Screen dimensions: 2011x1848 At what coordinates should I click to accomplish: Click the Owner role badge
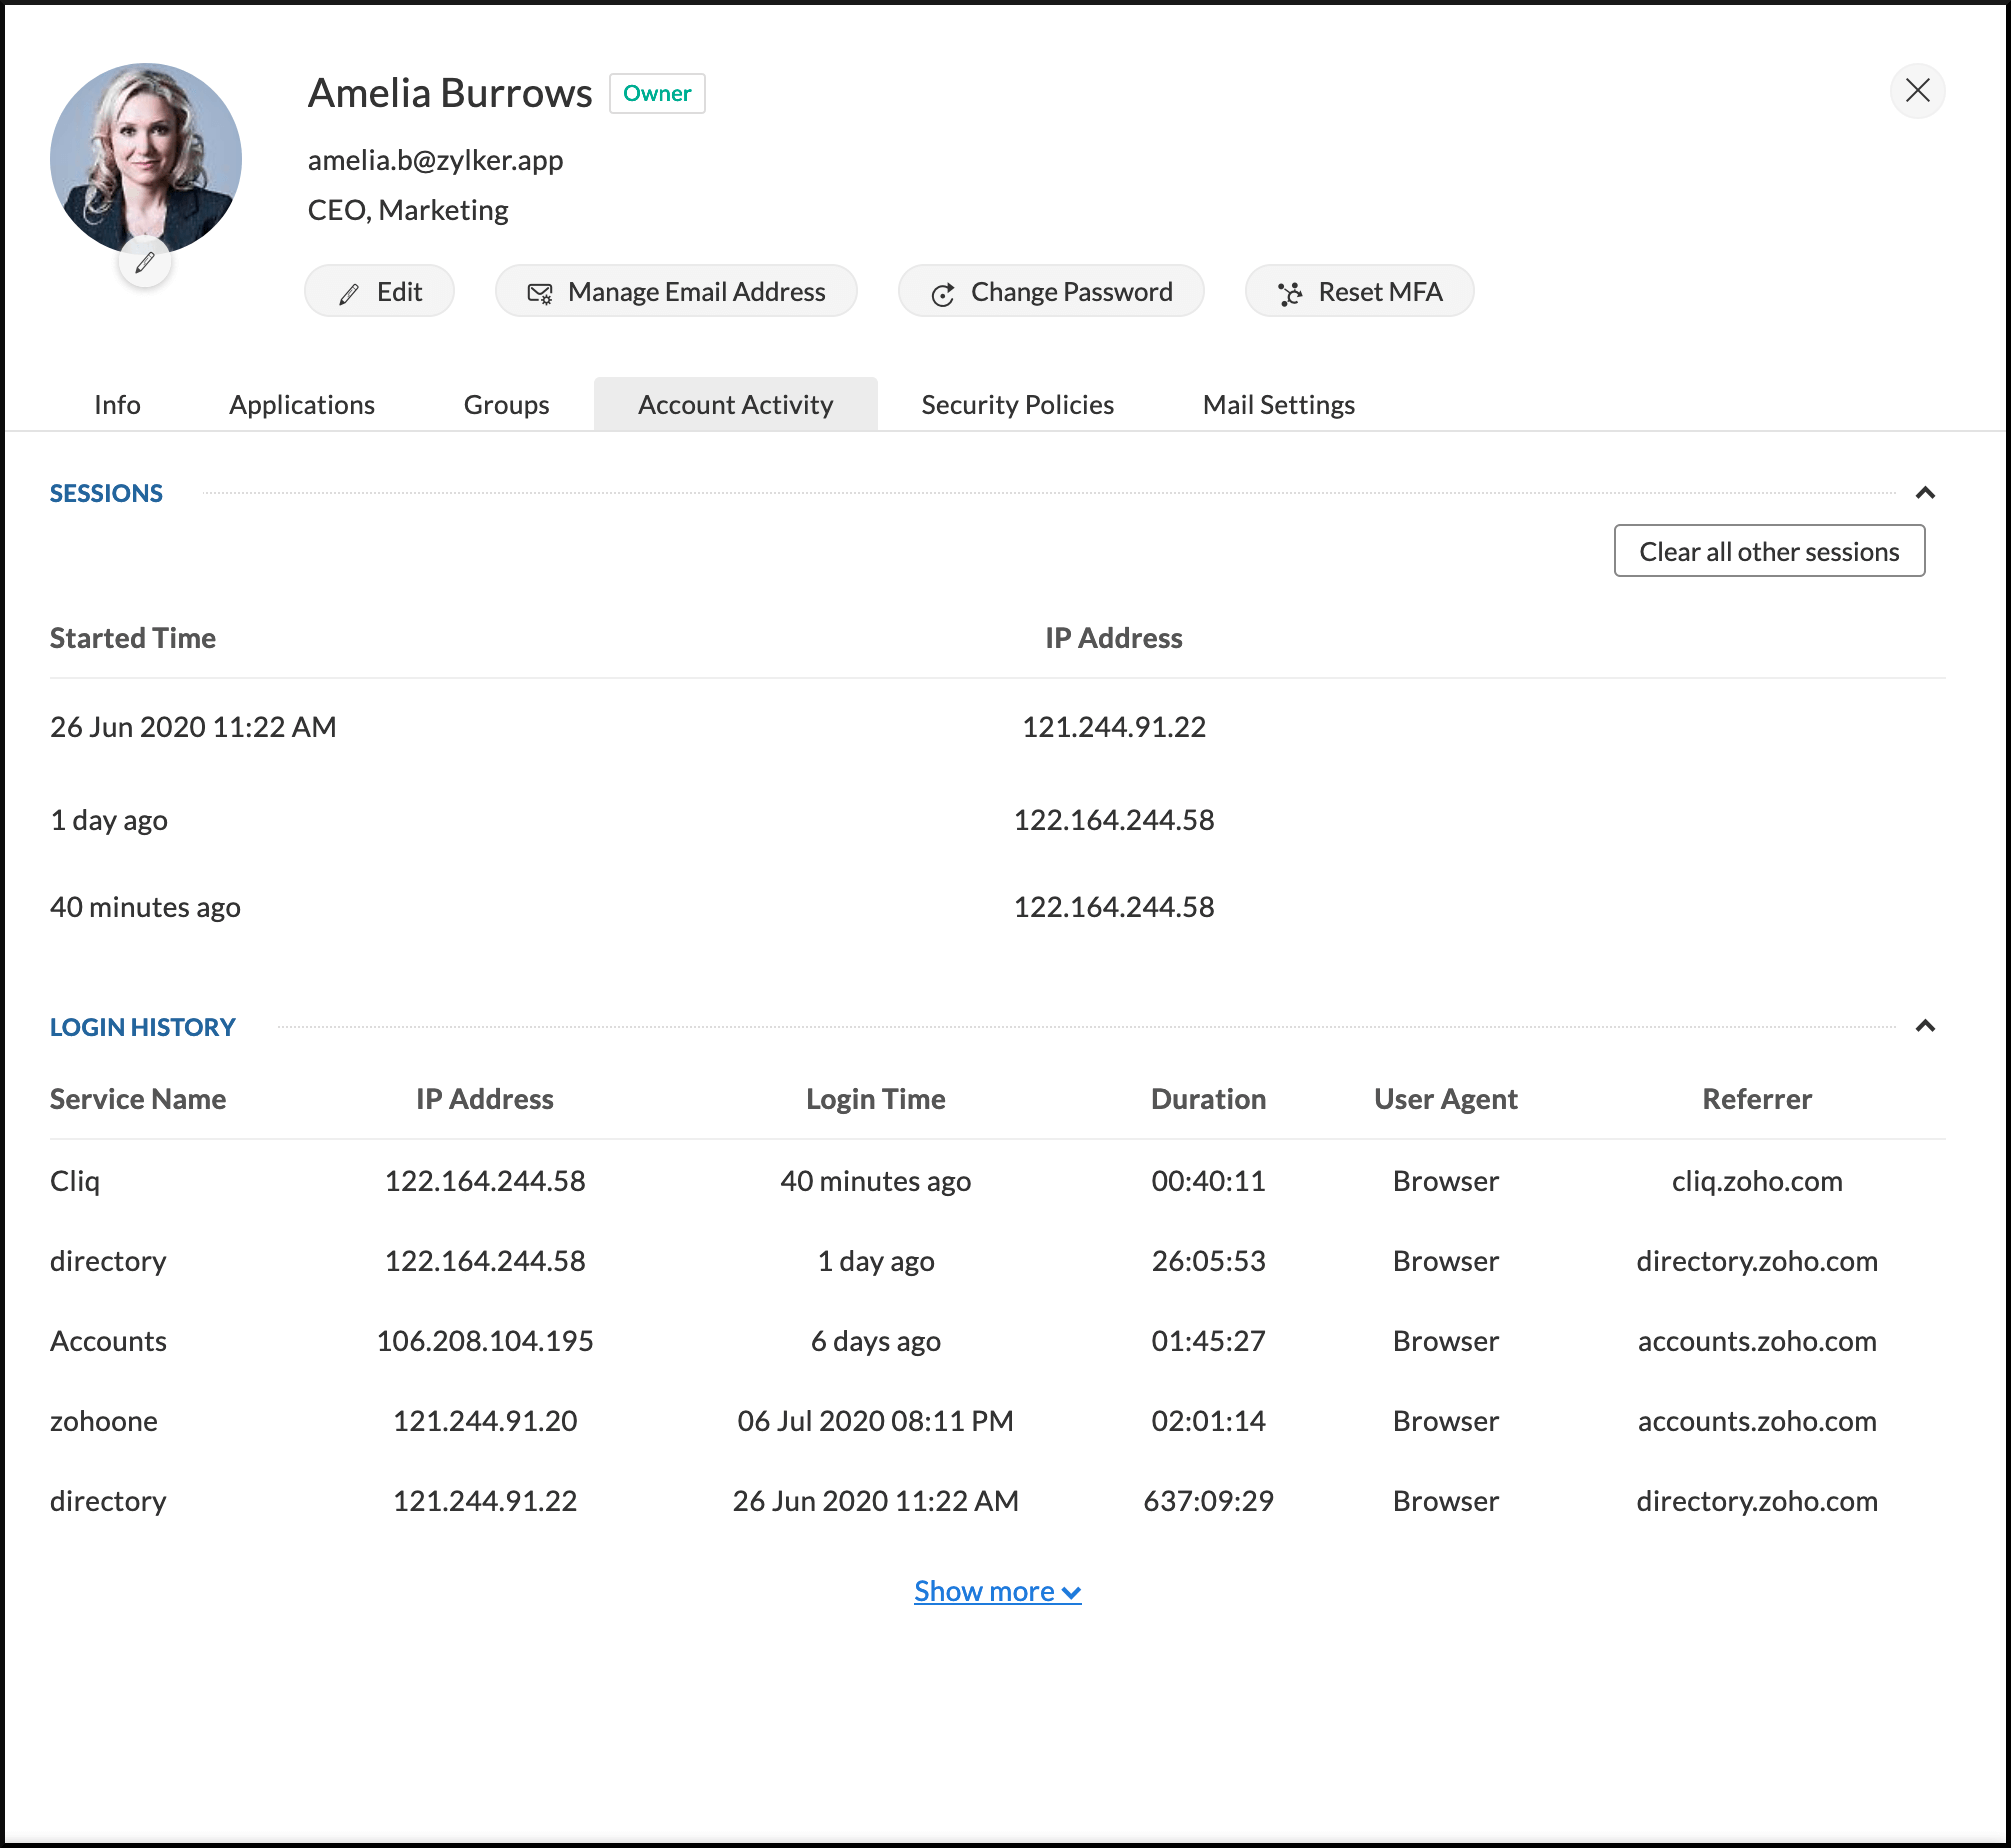[657, 94]
